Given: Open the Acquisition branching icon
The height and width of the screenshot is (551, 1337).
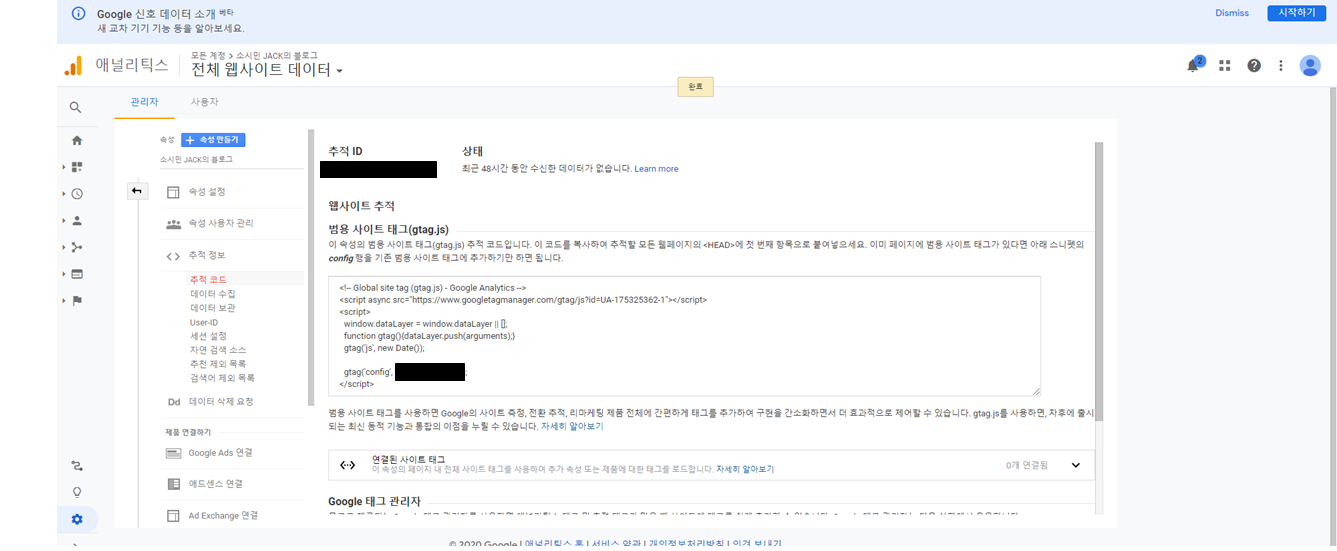Looking at the screenshot, I should (77, 247).
